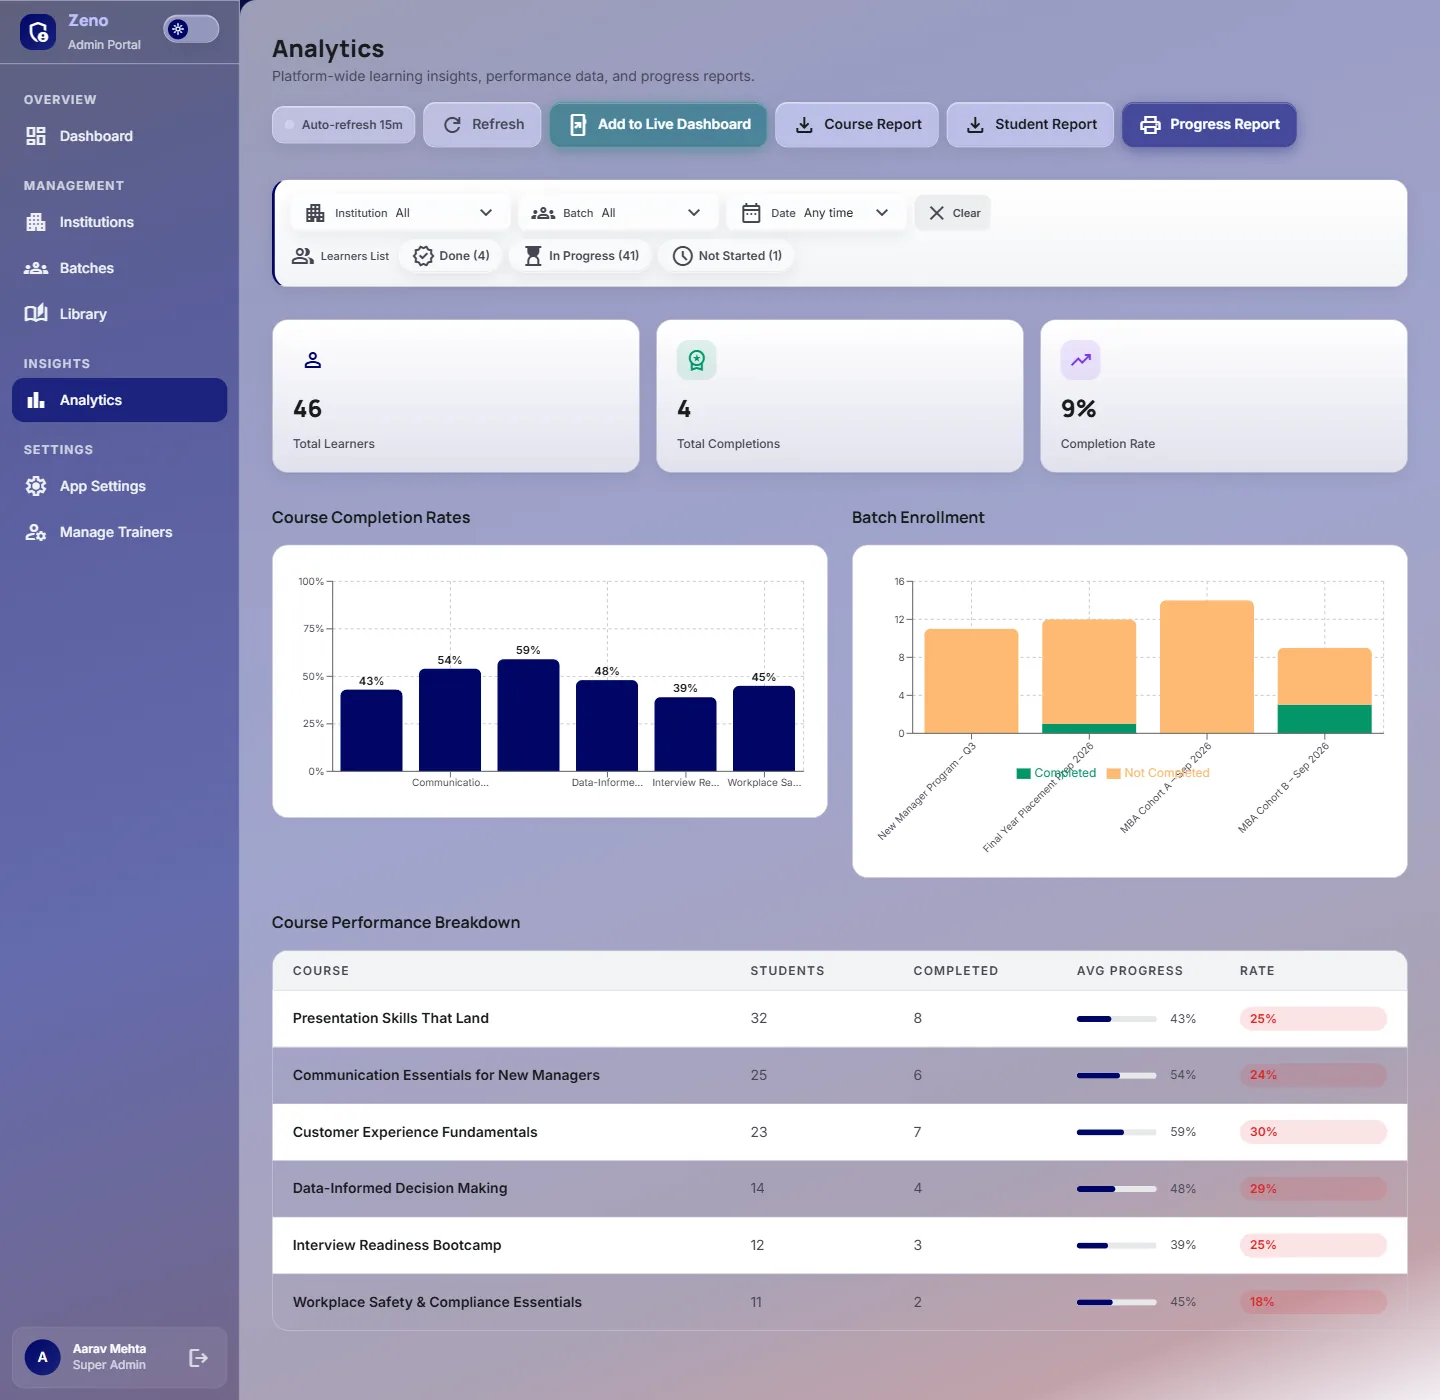Click Add to Live Dashboard button
The height and width of the screenshot is (1400, 1440).
tap(658, 125)
